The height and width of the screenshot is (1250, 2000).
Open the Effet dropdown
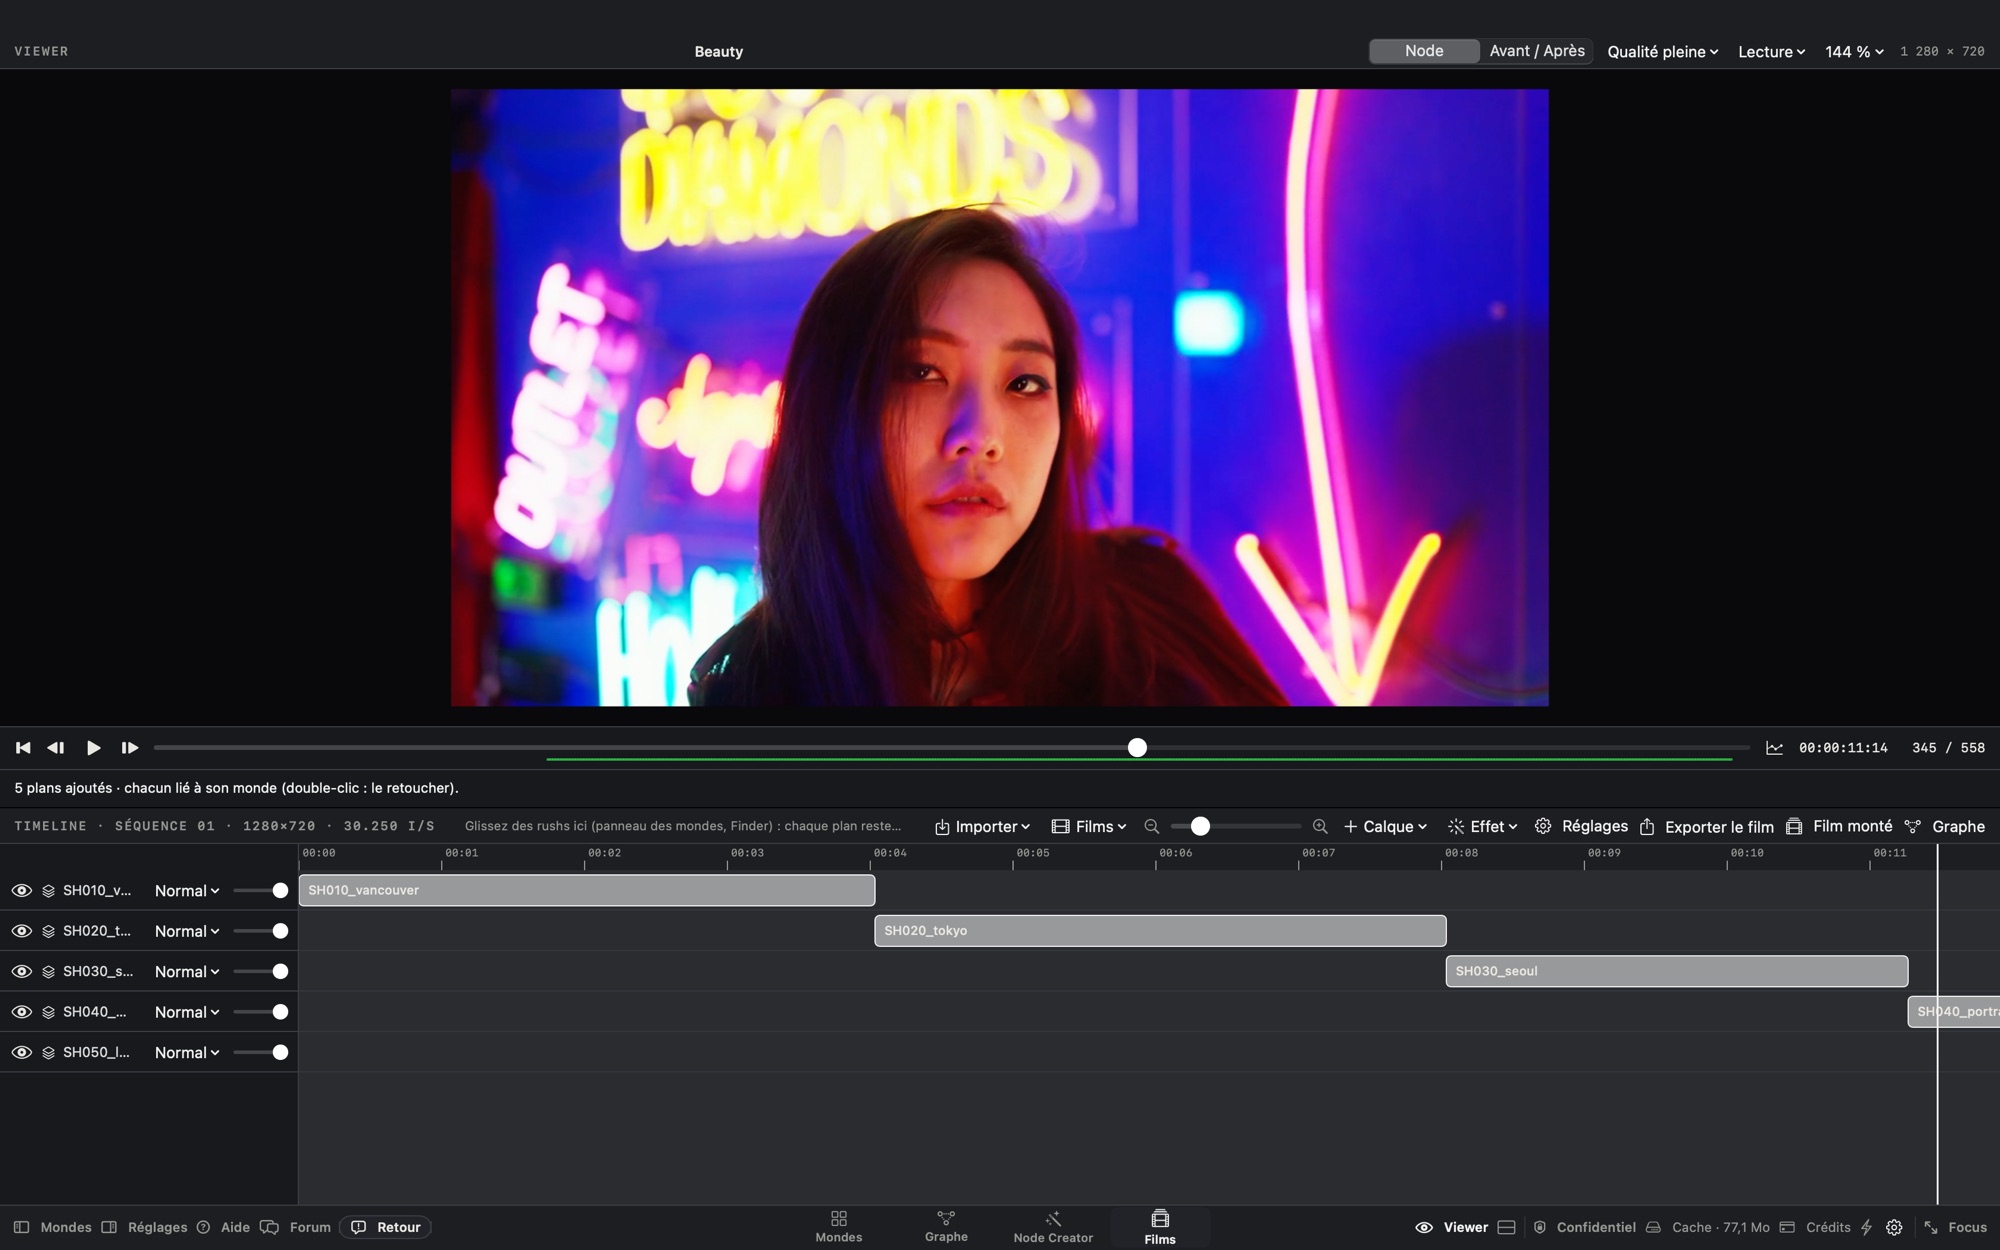point(1483,827)
